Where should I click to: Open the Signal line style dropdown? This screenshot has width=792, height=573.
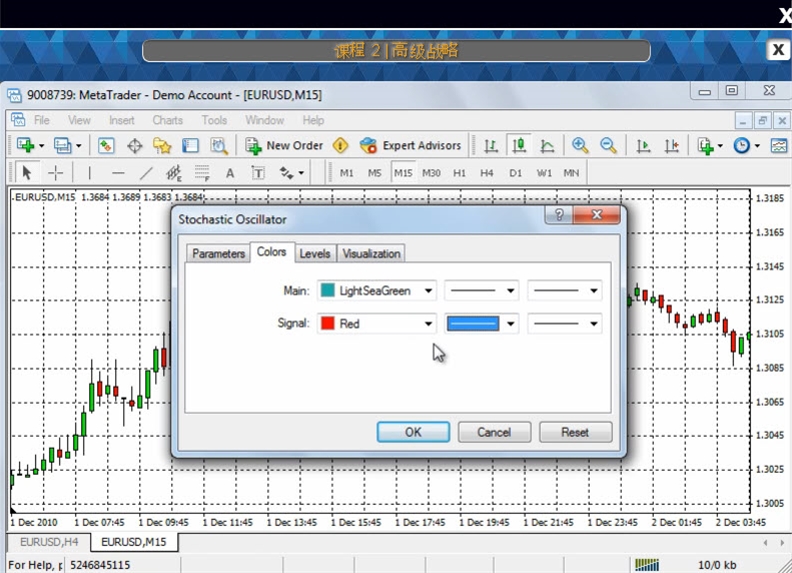coord(481,323)
